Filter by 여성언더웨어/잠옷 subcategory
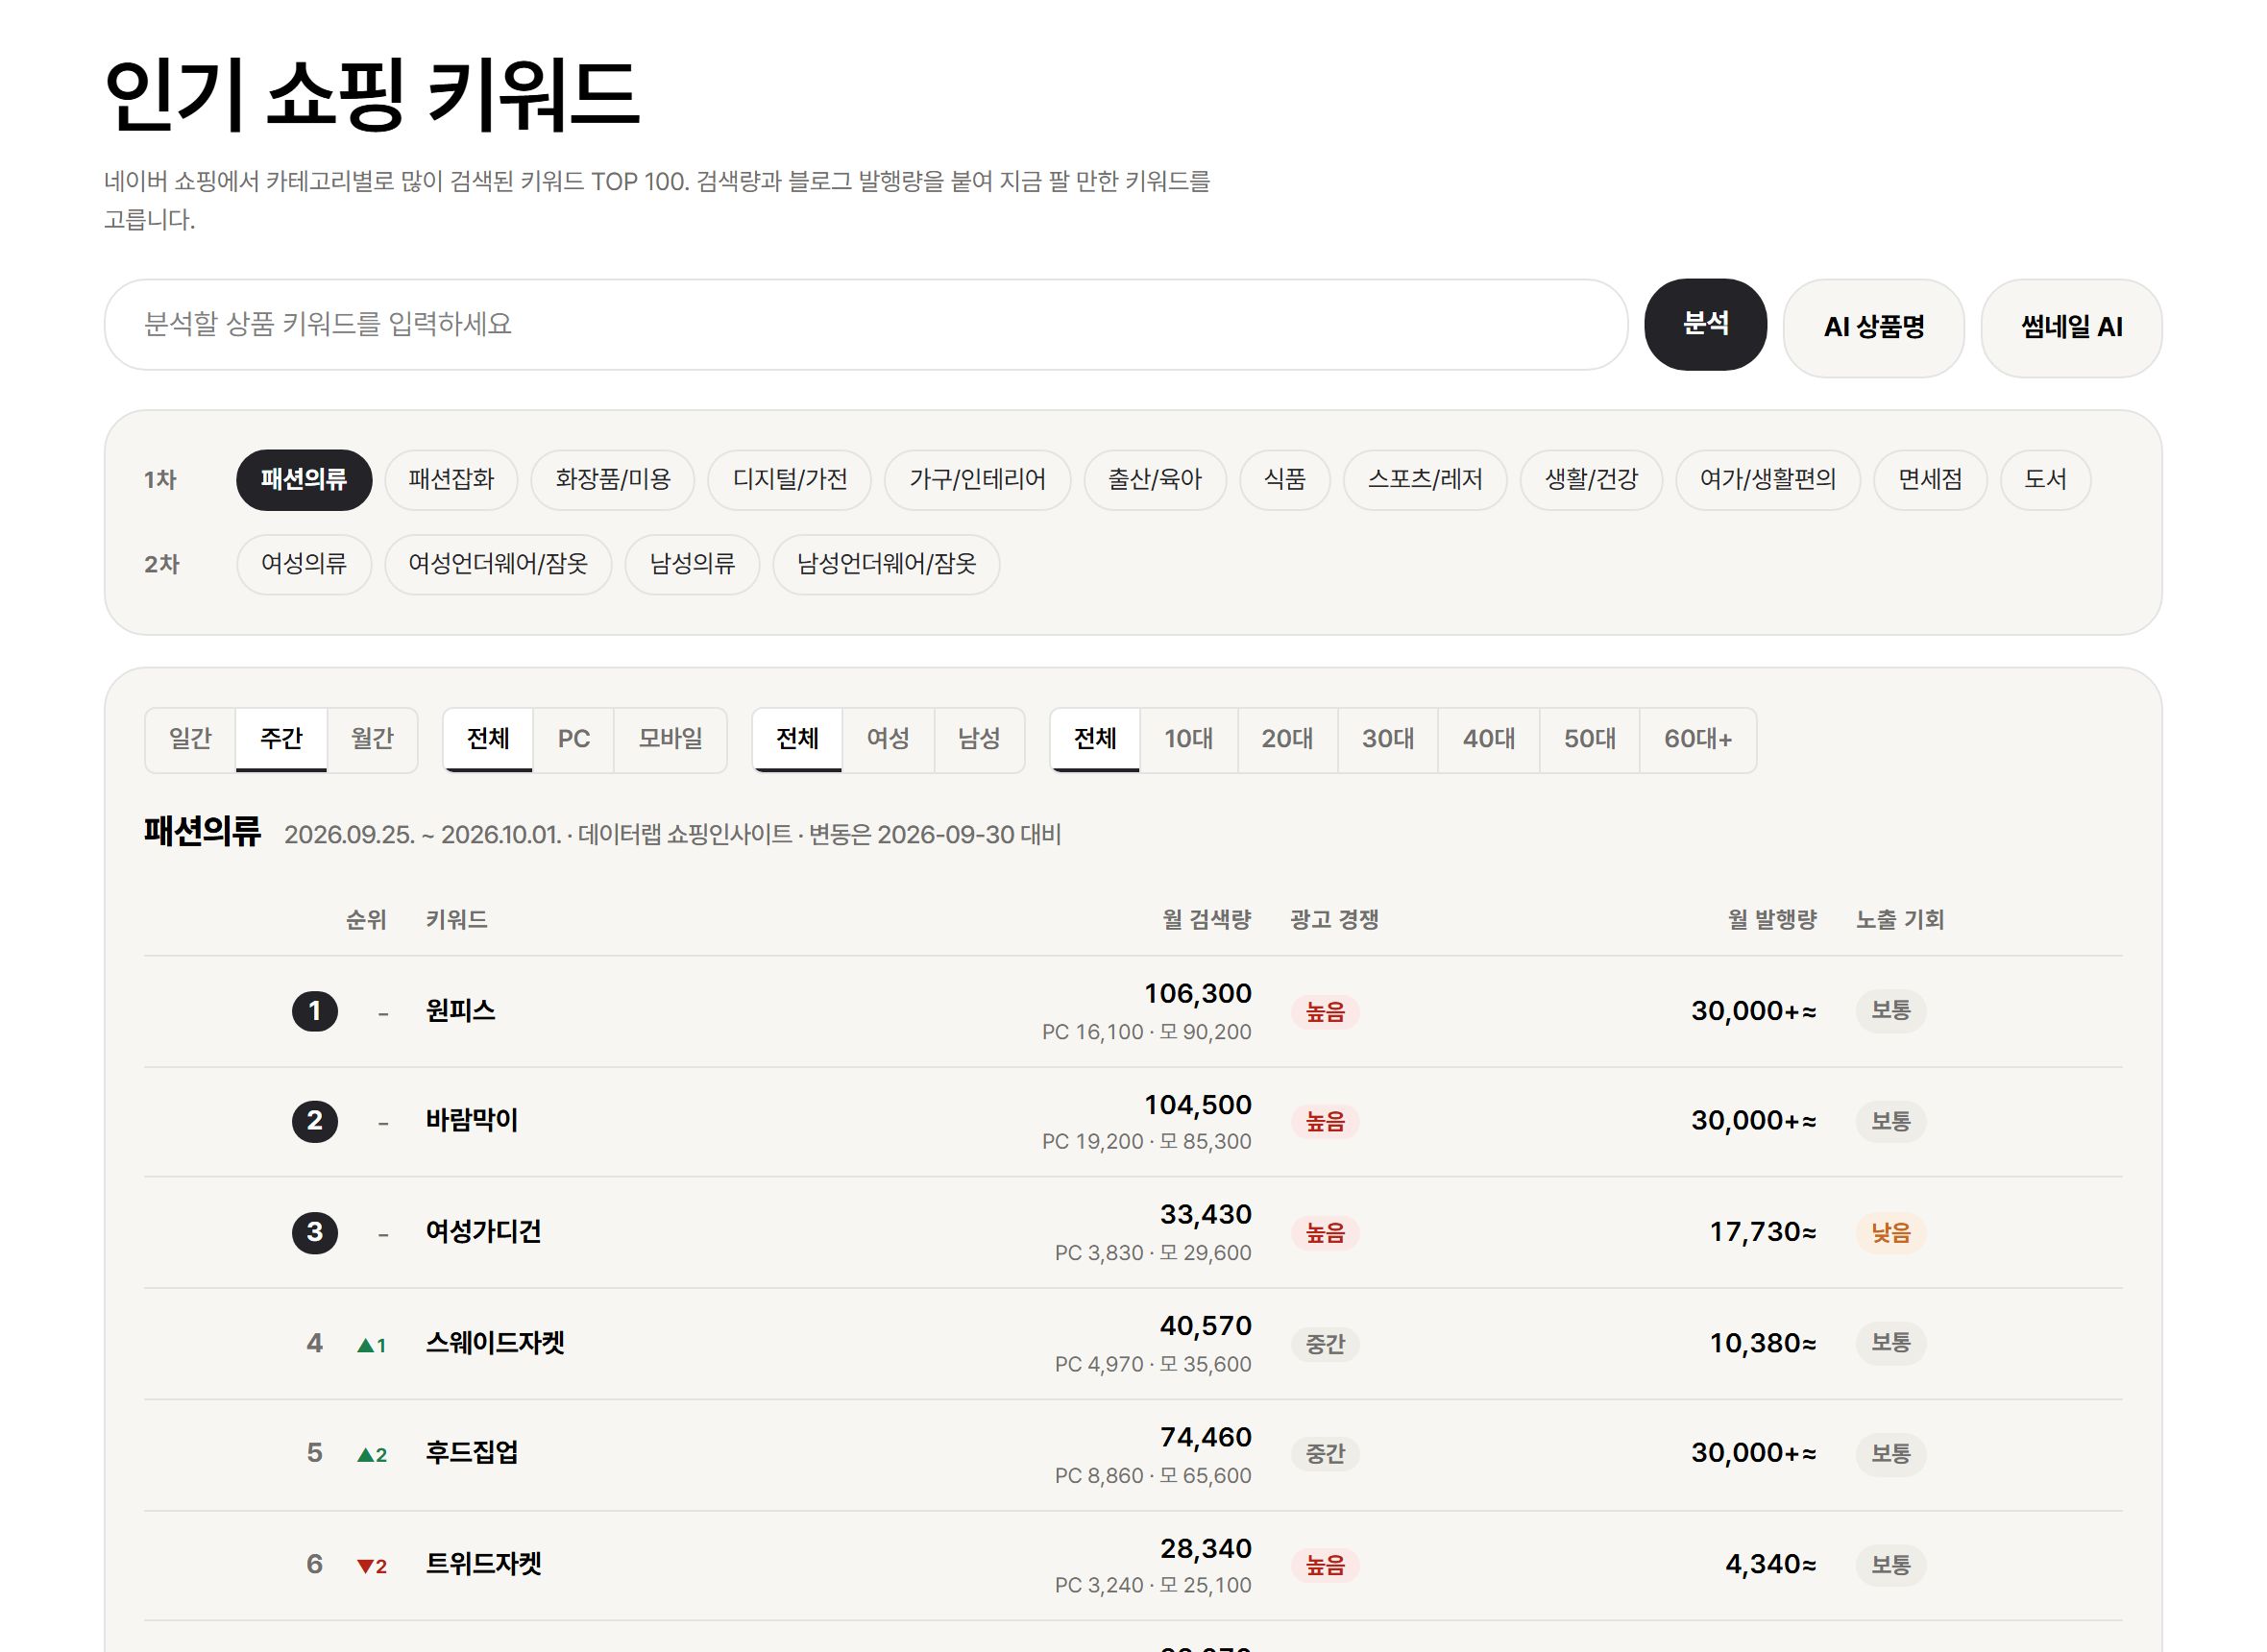 pyautogui.click(x=497, y=564)
